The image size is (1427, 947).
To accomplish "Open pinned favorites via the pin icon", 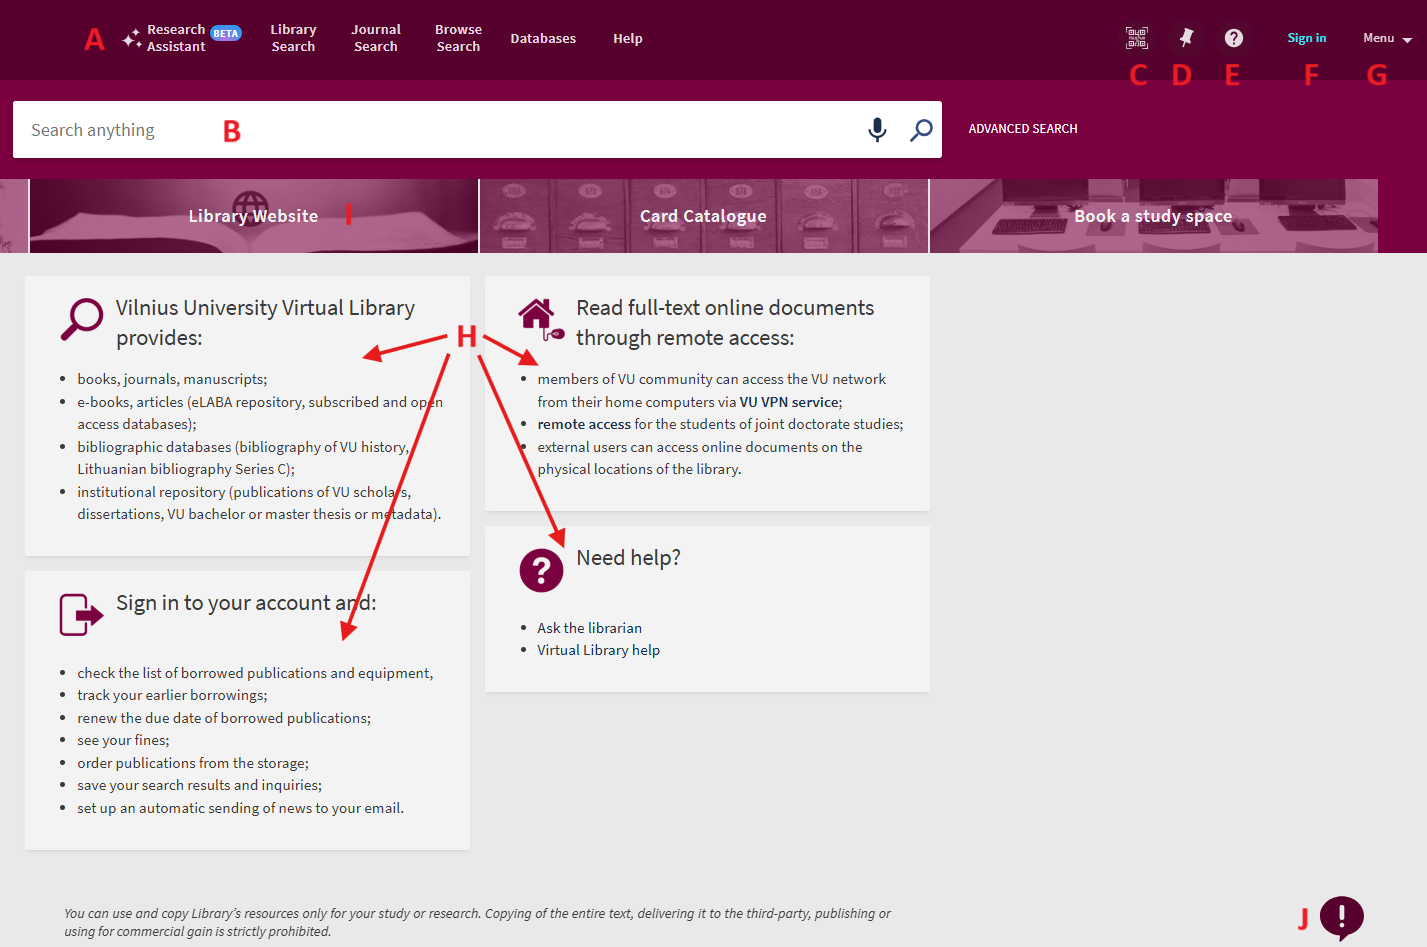I will 1186,38.
